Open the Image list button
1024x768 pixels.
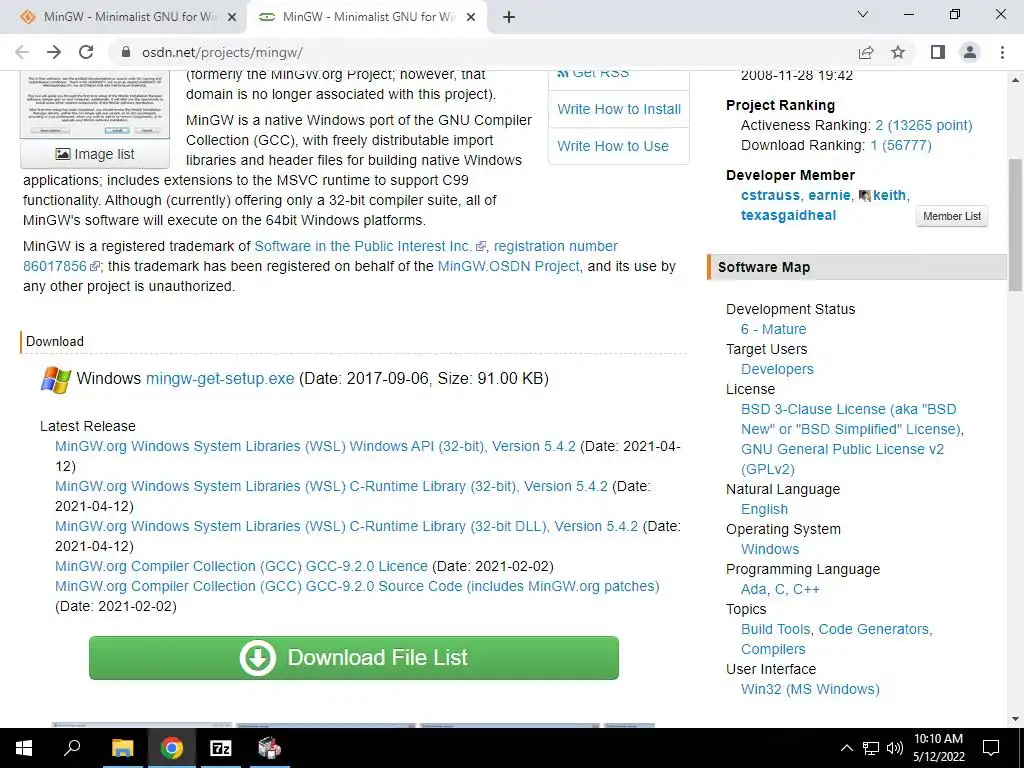pyautogui.click(x=95, y=154)
